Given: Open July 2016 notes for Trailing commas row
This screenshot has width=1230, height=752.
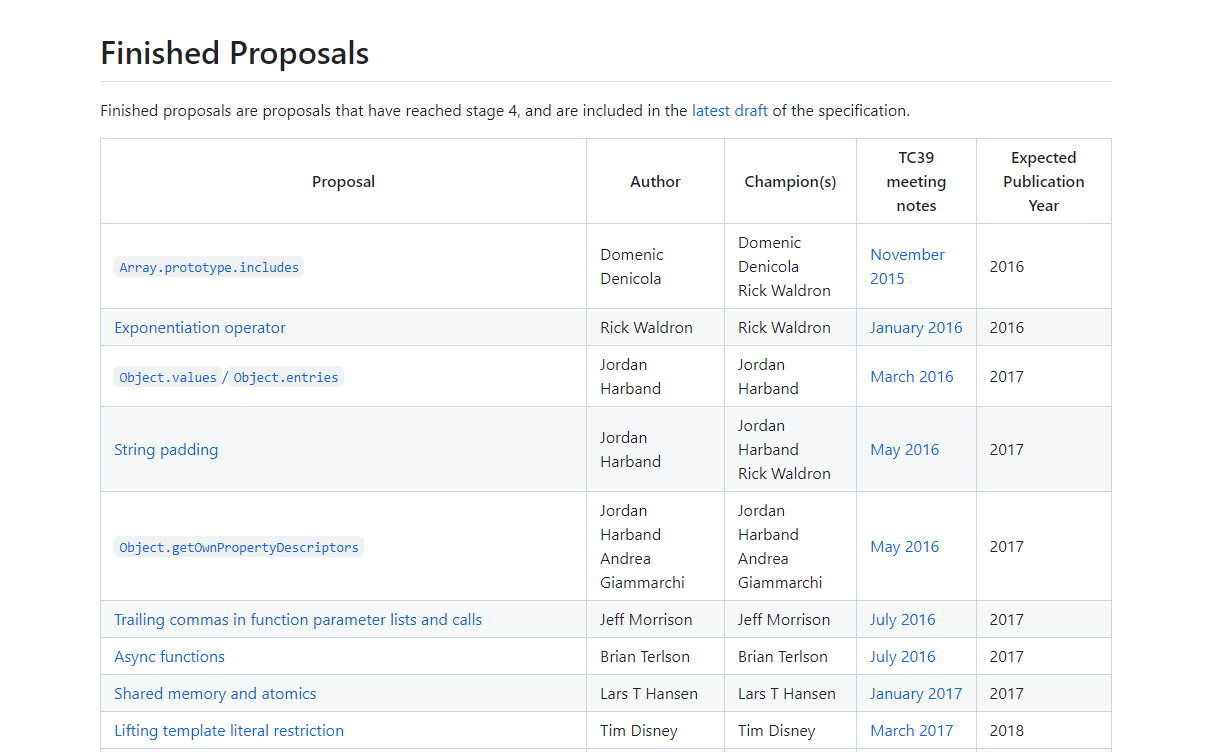Looking at the screenshot, I should tap(902, 620).
